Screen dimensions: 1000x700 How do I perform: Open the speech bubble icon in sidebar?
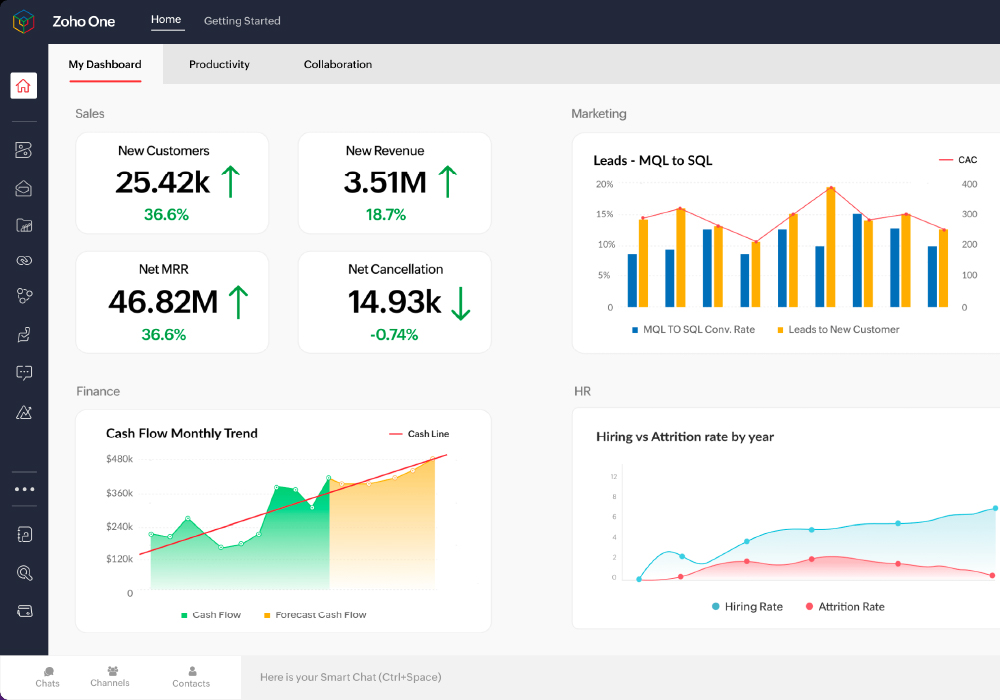click(24, 373)
